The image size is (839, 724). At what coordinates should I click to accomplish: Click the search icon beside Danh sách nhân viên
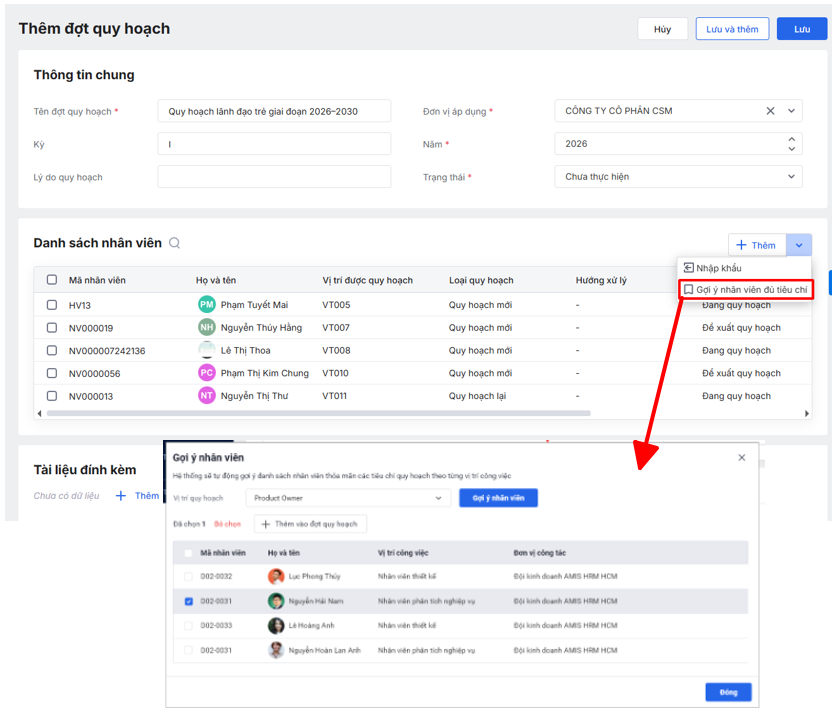(175, 243)
